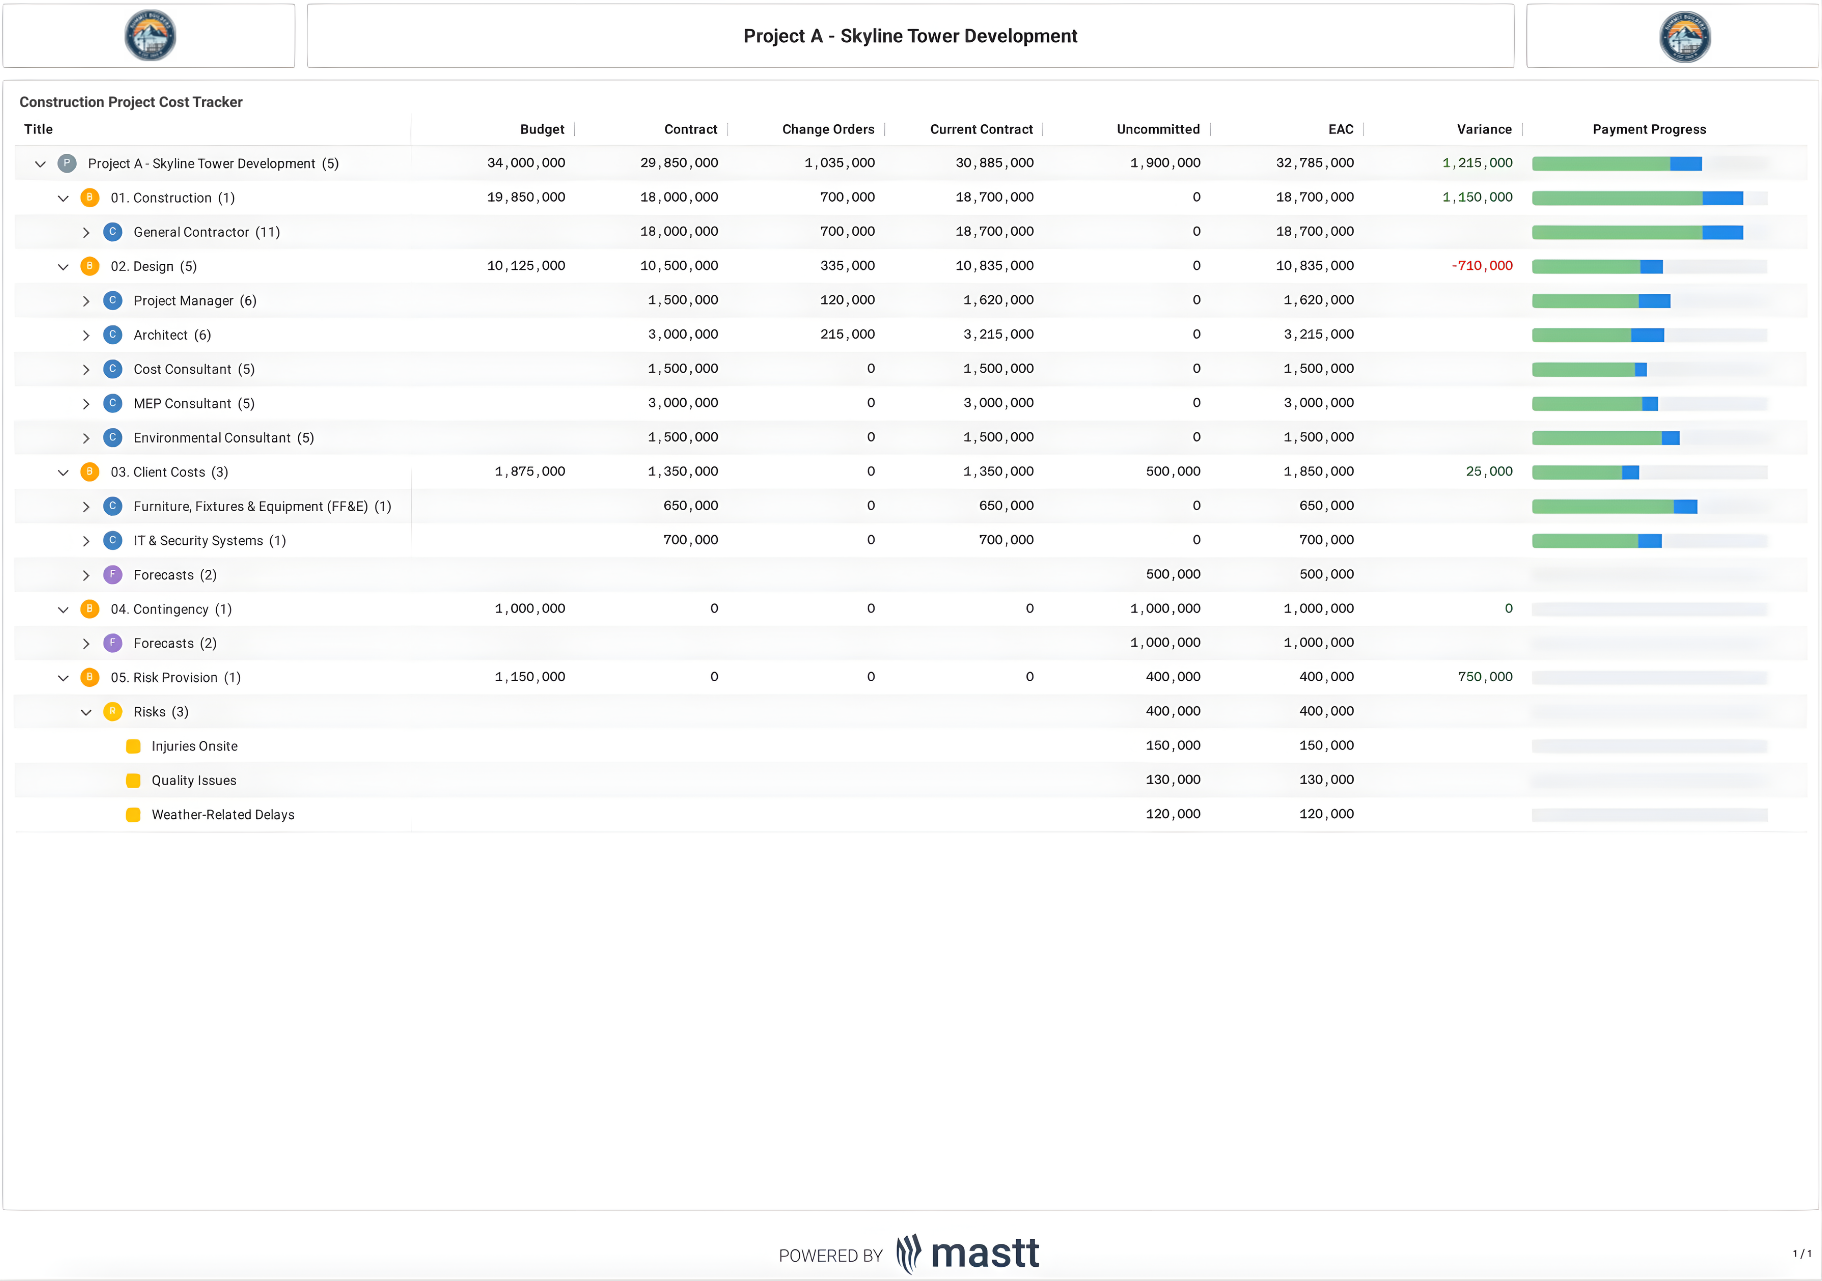The height and width of the screenshot is (1281, 1822).
Task: Click the blue C icon beside General Contractor
Action: coord(112,231)
